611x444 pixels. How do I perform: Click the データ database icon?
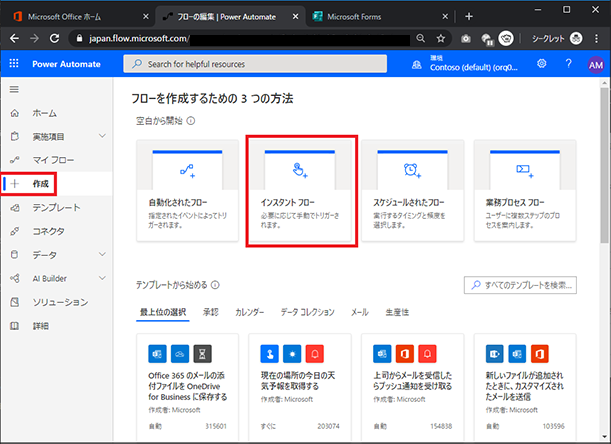14,255
